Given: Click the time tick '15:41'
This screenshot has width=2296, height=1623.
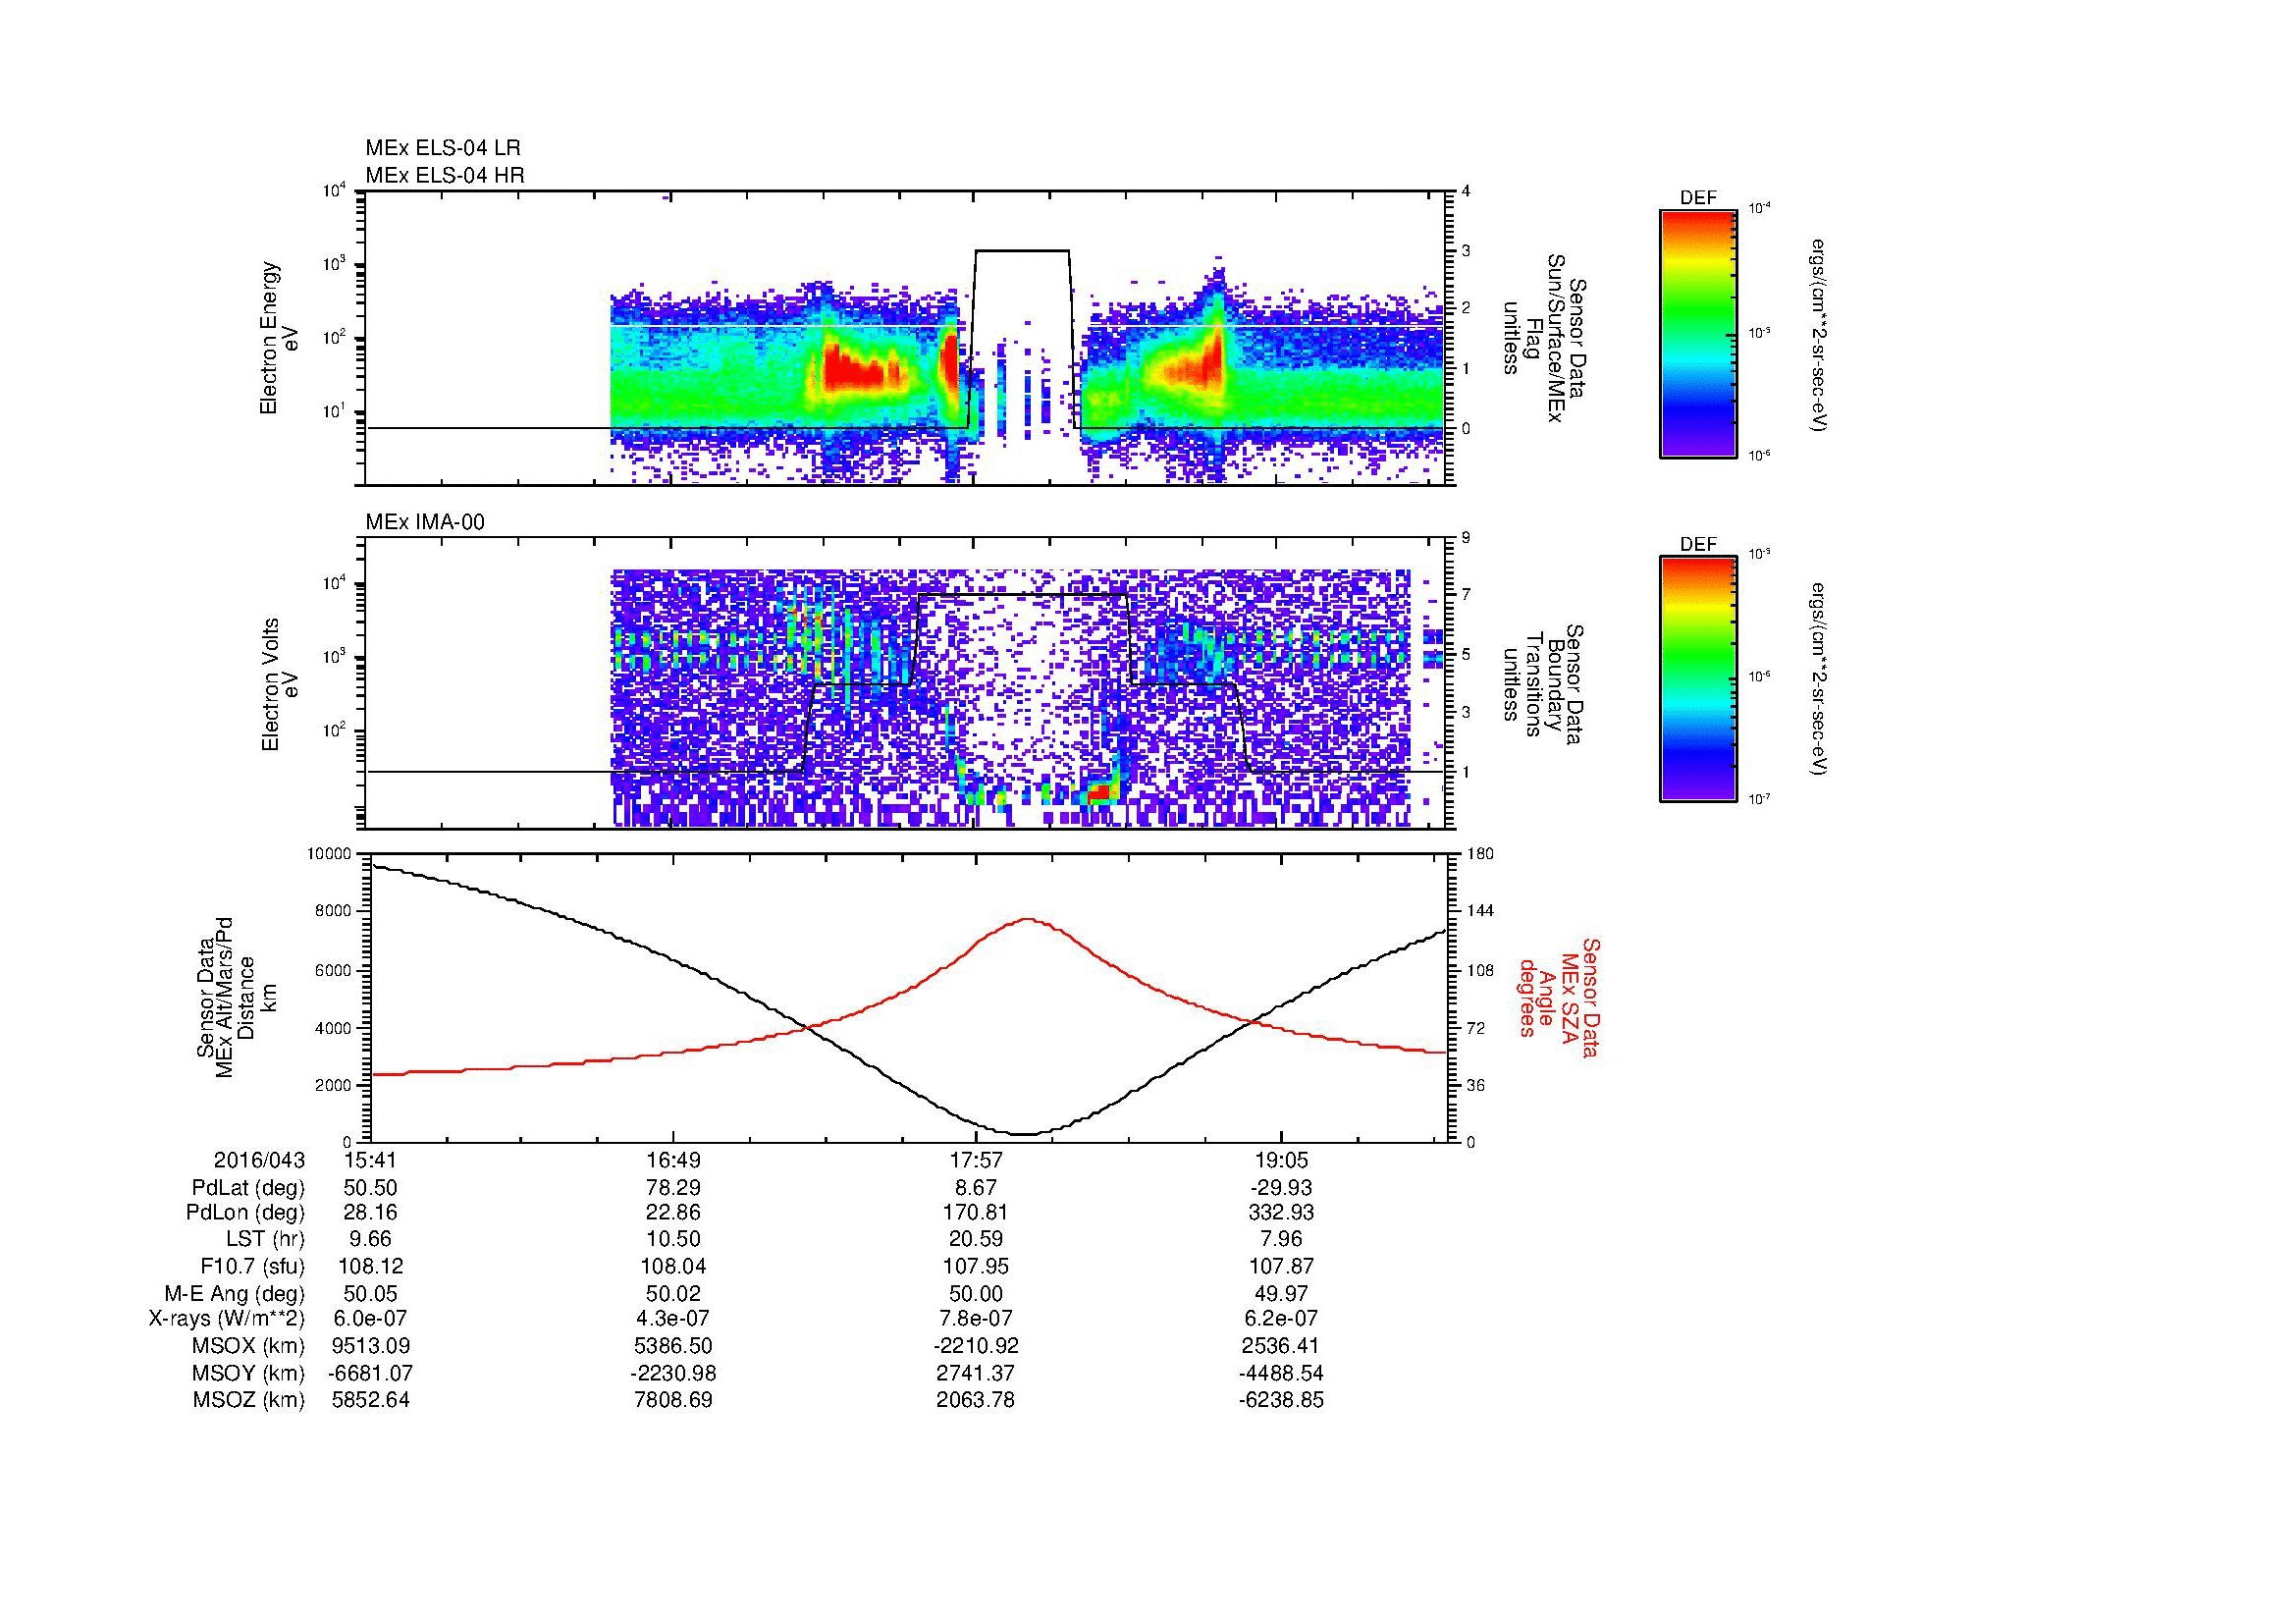Looking at the screenshot, I should [371, 1161].
